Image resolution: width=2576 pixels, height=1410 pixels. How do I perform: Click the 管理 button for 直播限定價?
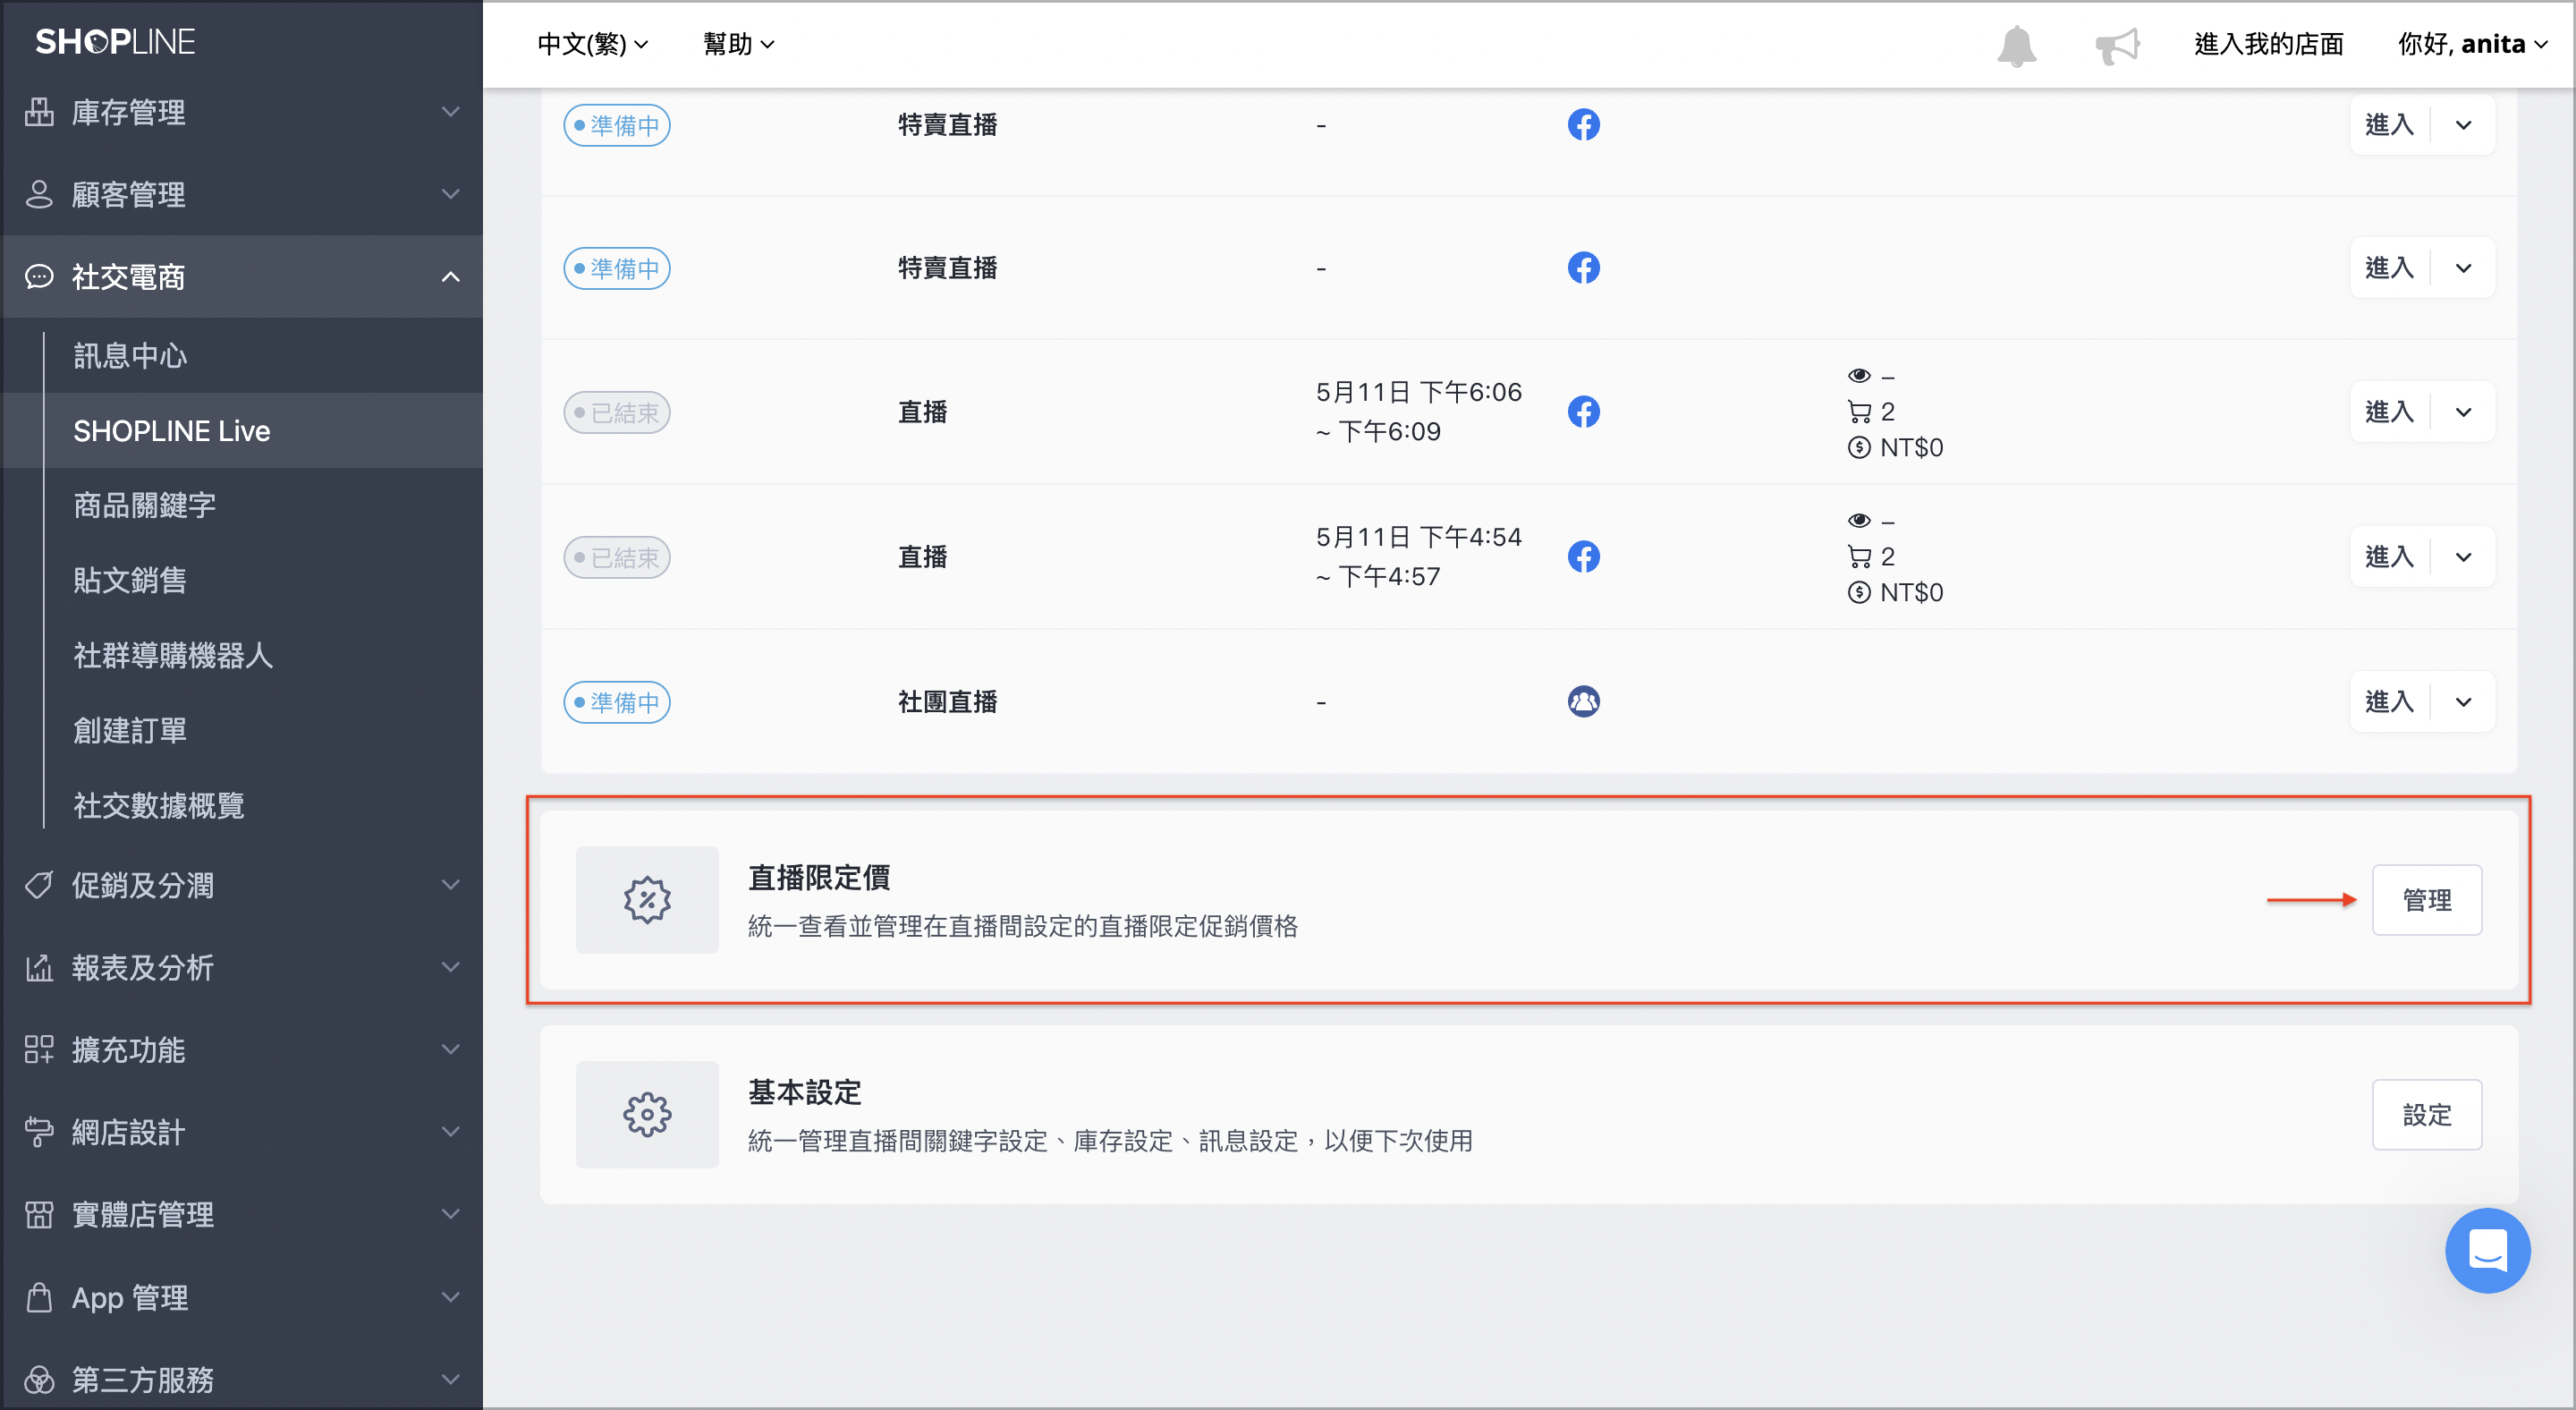coord(2427,900)
